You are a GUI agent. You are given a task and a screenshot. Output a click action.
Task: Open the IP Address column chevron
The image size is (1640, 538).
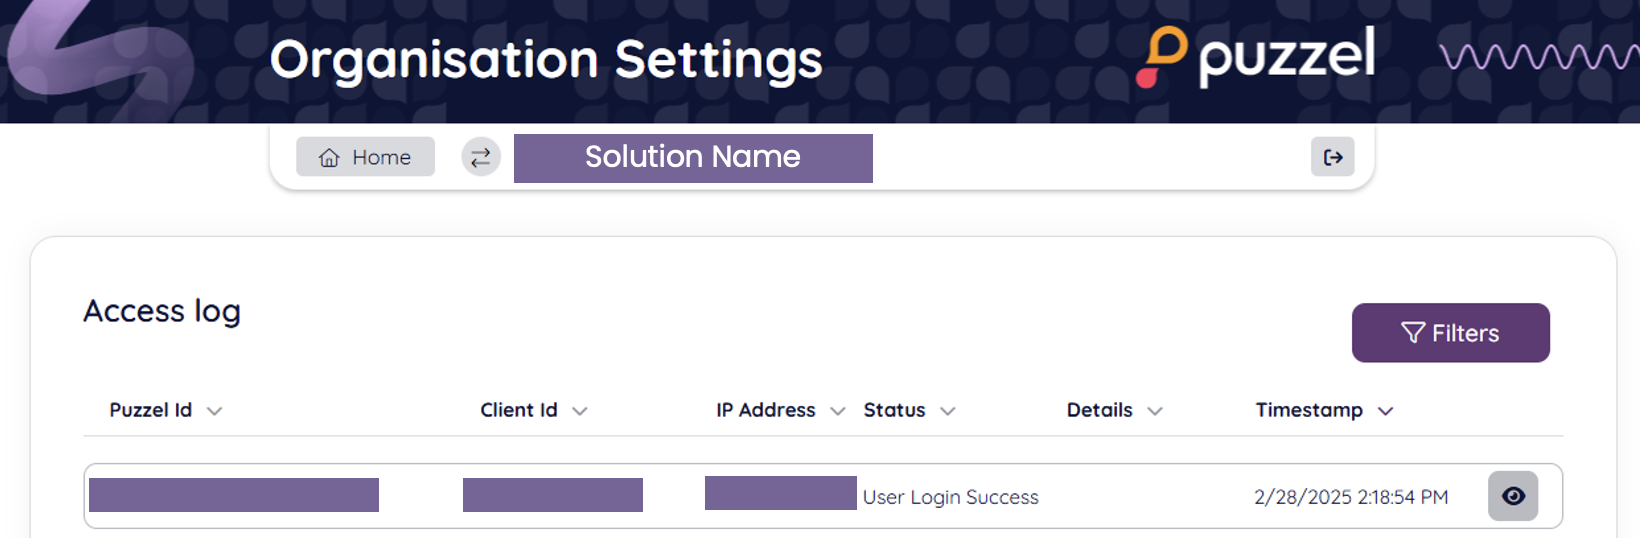point(838,411)
